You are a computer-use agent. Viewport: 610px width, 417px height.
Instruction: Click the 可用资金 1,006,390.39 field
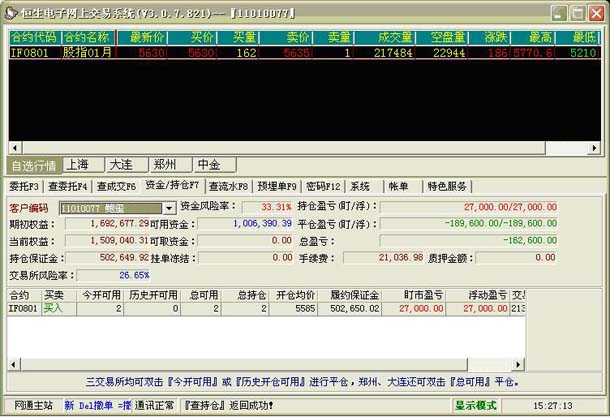246,223
